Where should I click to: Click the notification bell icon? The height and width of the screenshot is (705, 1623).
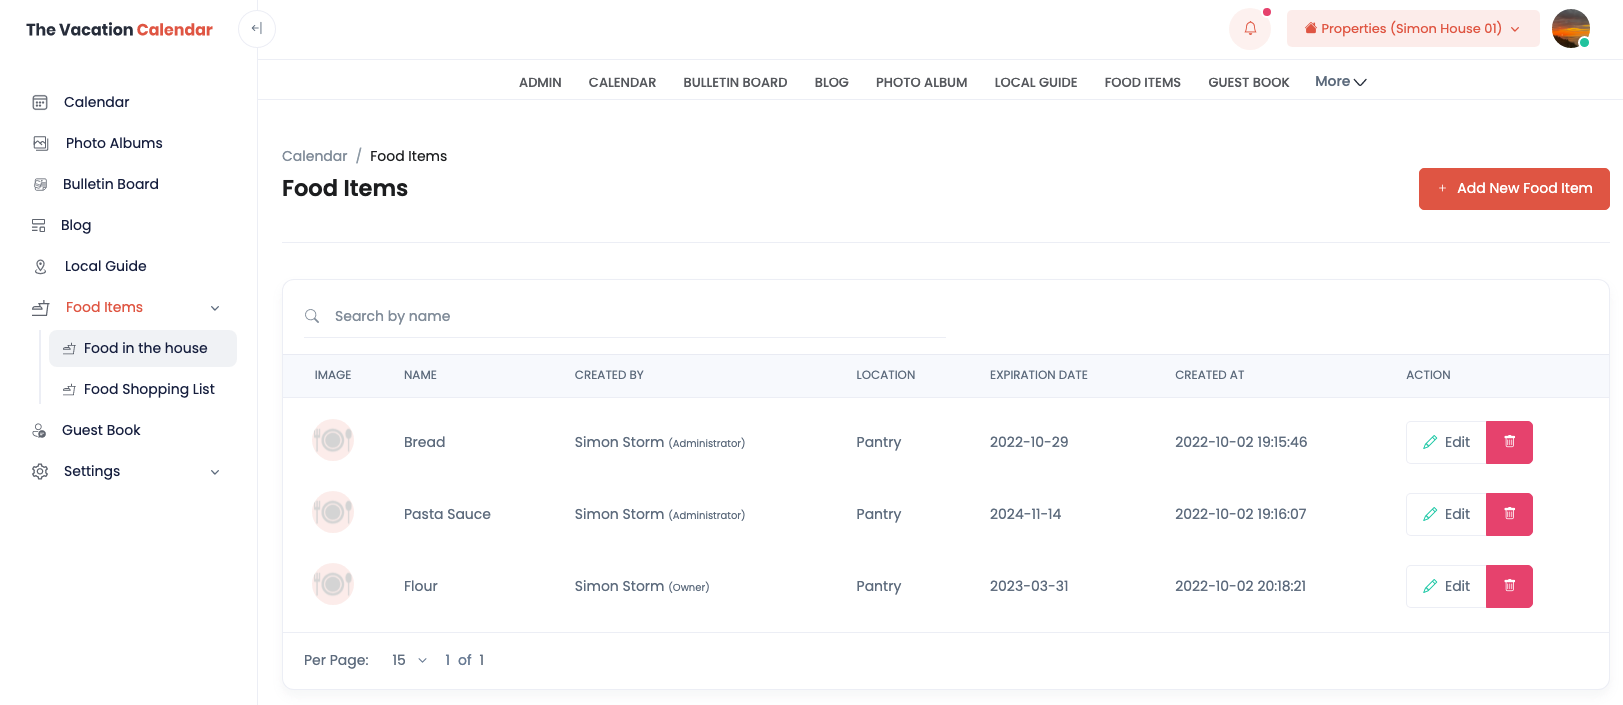[1249, 29]
